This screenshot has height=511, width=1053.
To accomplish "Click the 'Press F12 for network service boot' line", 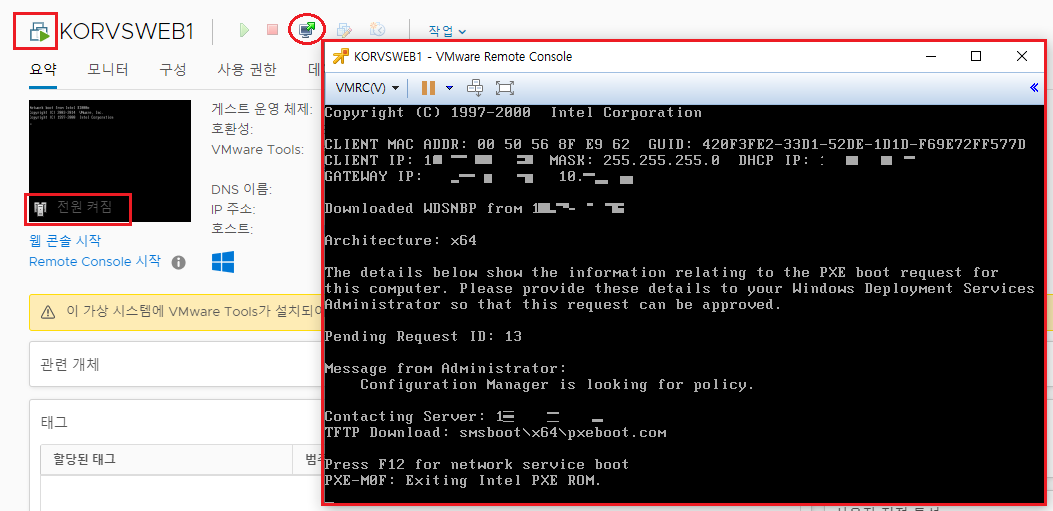I will coord(477,465).
